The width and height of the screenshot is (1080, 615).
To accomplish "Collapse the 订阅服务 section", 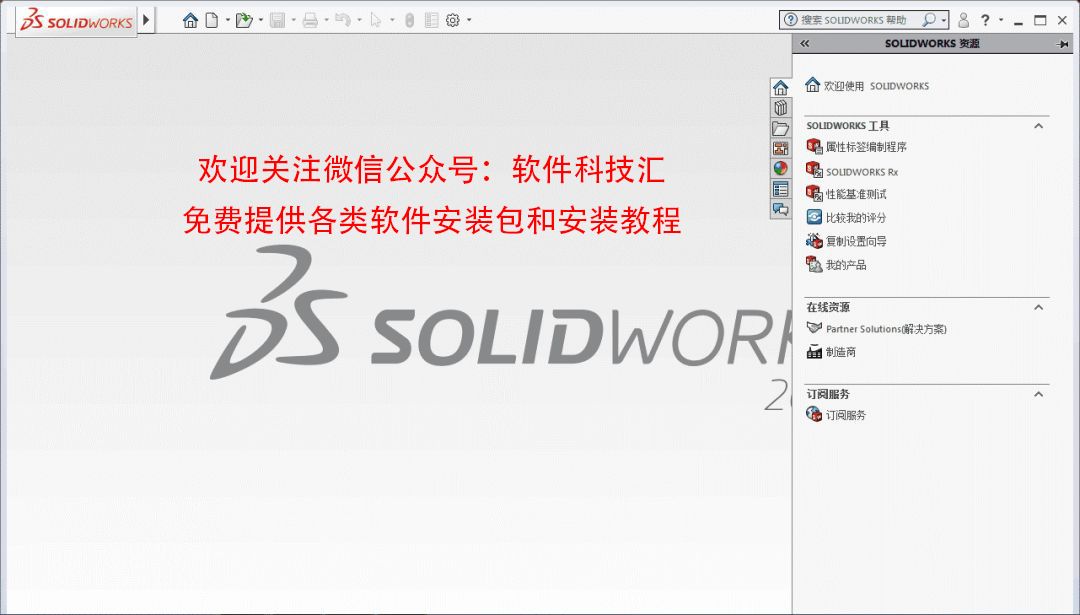I will (1039, 394).
